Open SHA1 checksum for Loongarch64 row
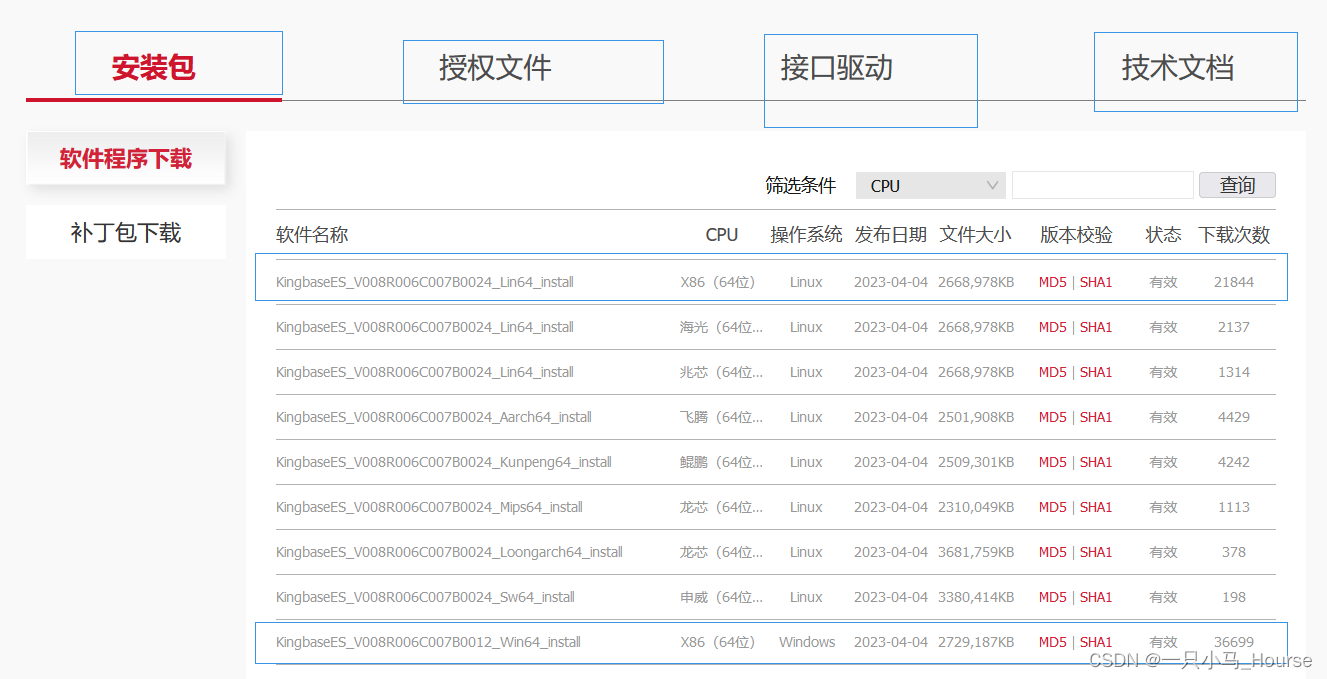This screenshot has width=1327, height=679. (x=1096, y=552)
